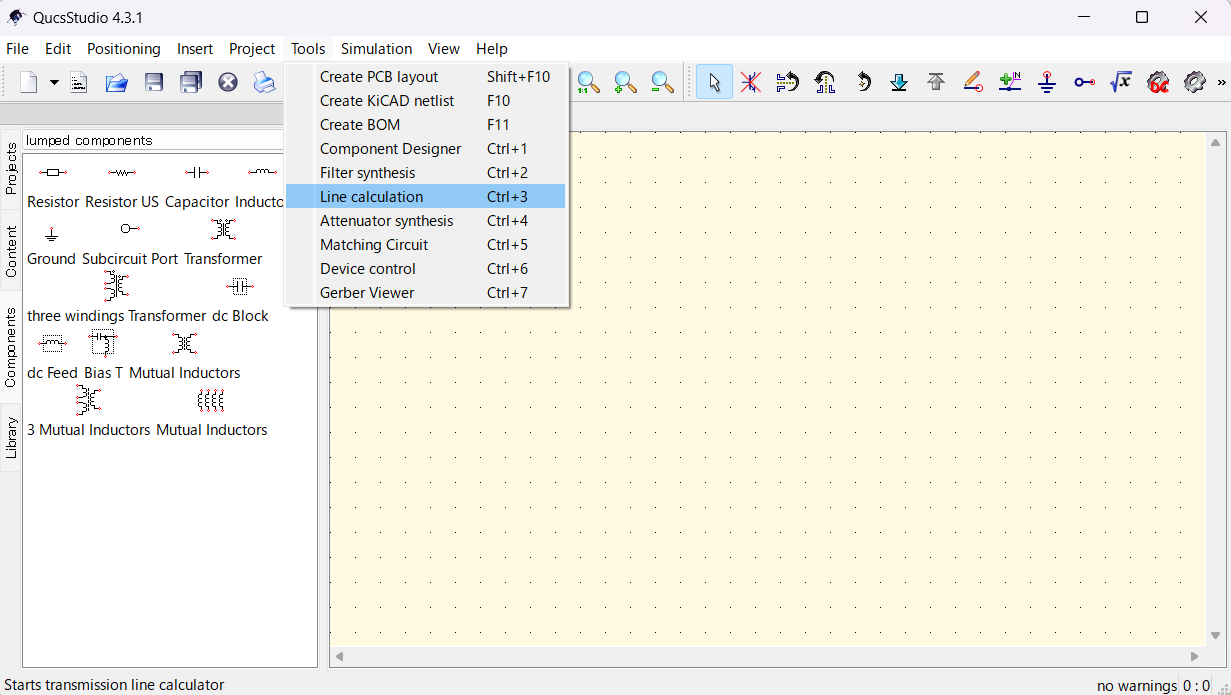Print the current schematic
This screenshot has height=695, width=1231.
tap(265, 82)
